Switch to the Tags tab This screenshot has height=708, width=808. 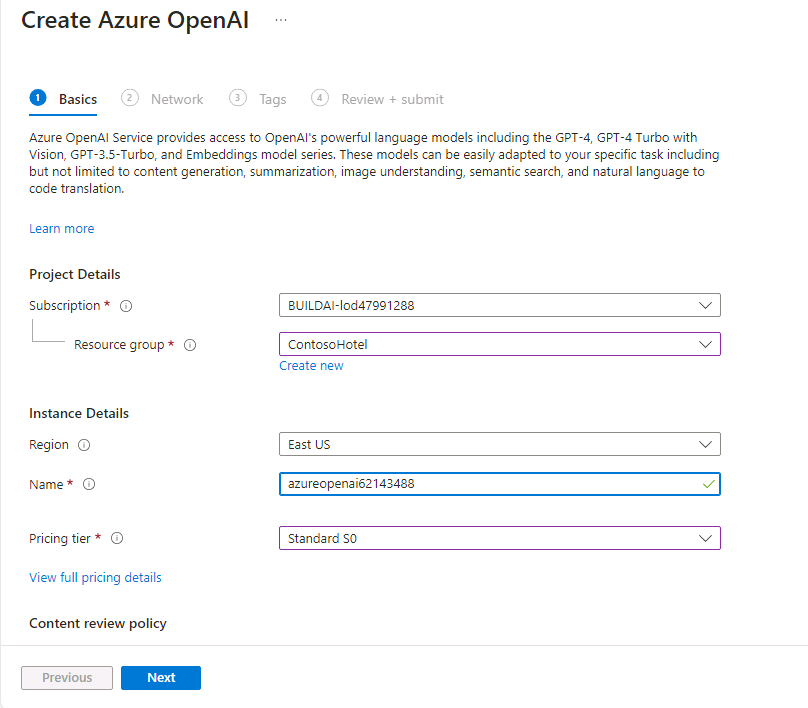point(258,99)
